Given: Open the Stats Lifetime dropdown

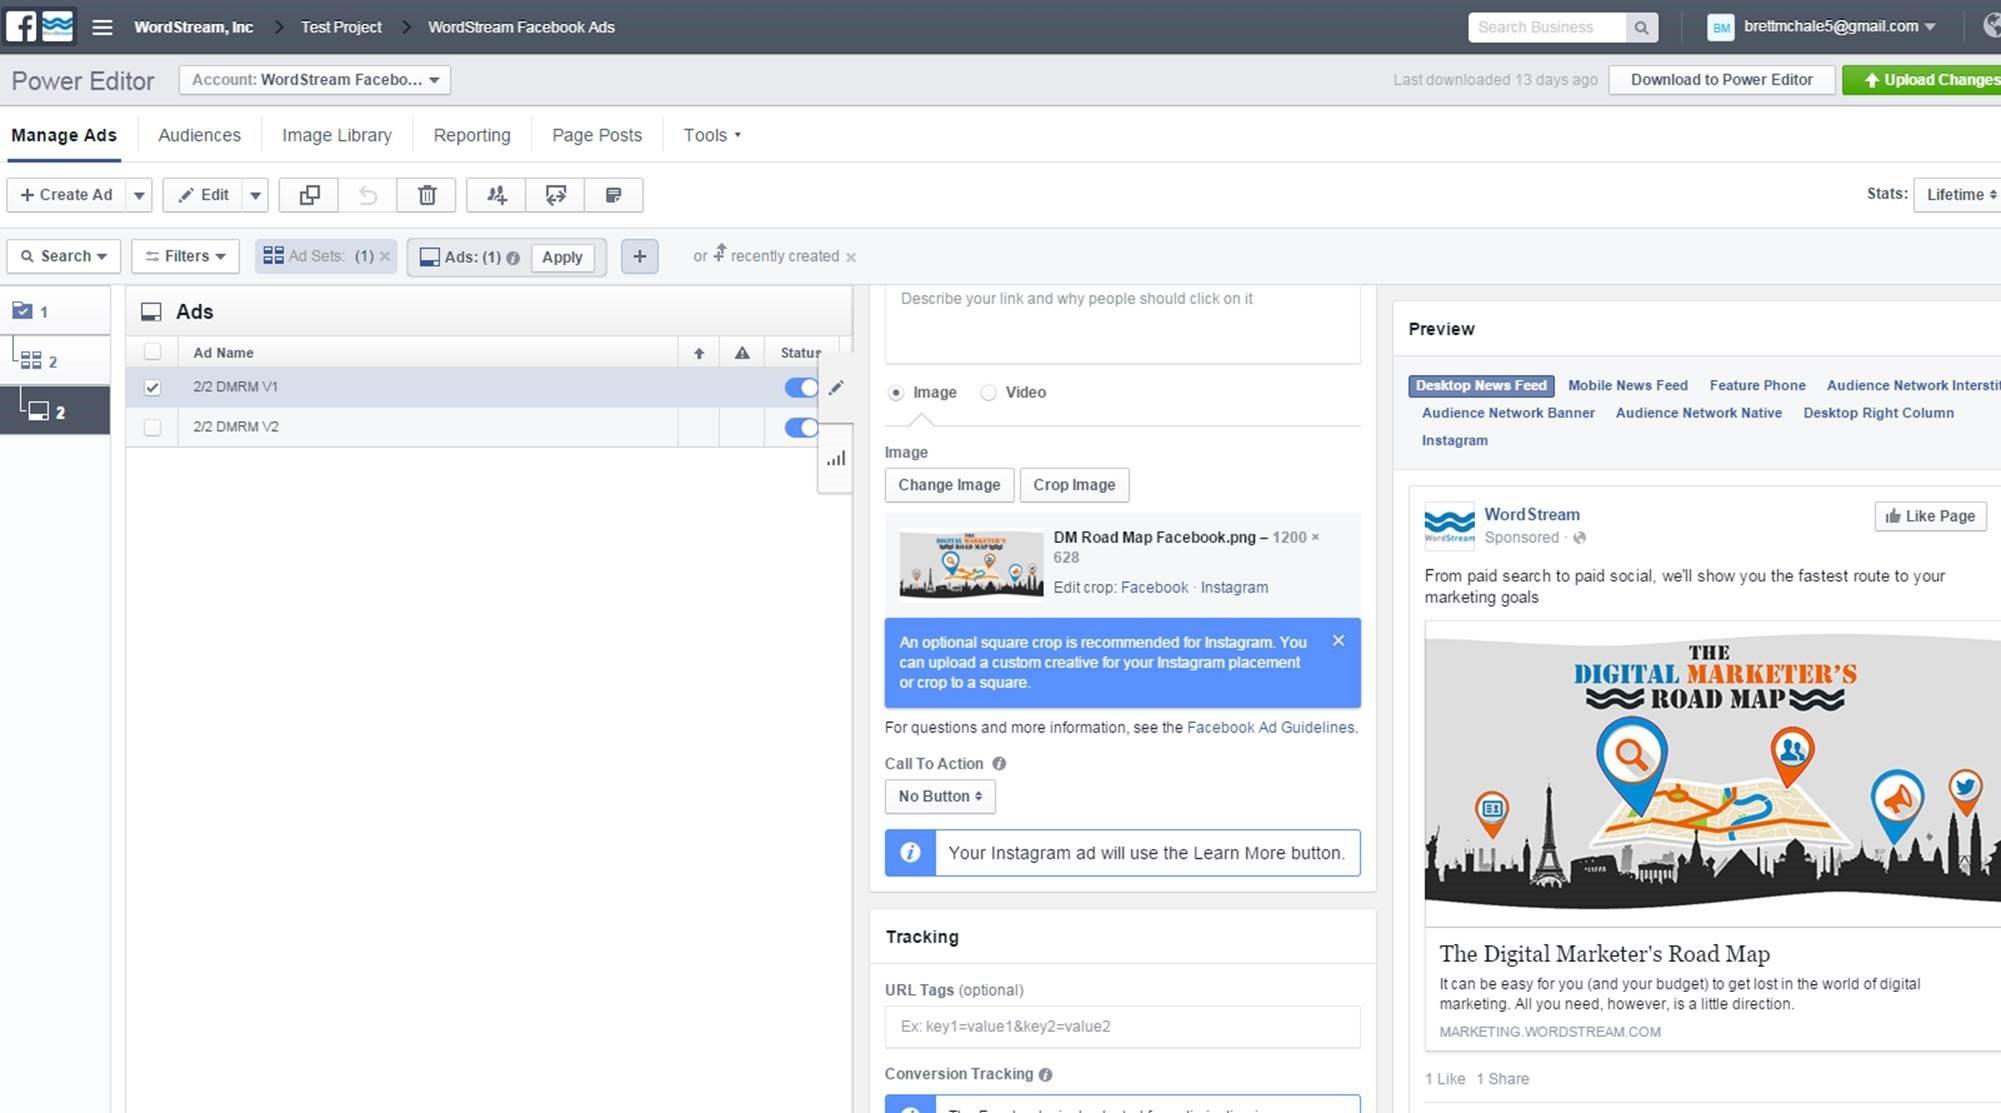Looking at the screenshot, I should coord(1958,195).
